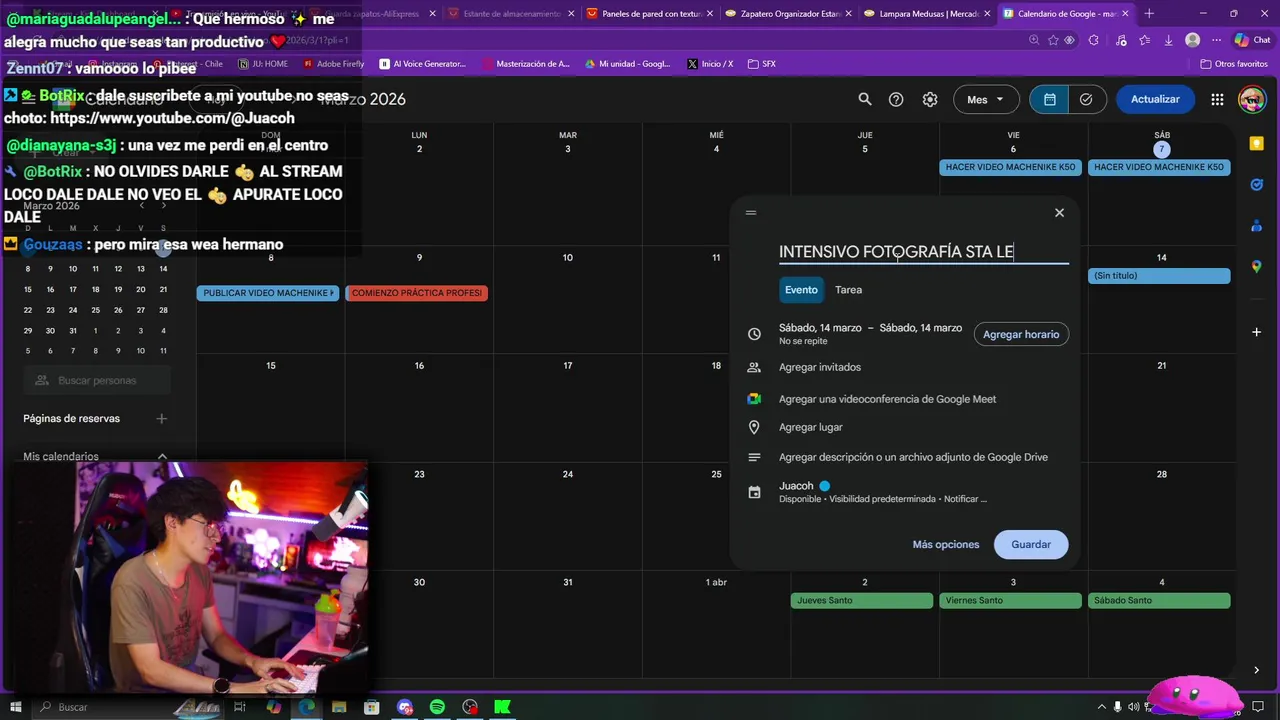Image resolution: width=1280 pixels, height=720 pixels.
Task: Click the Buscar personas field
Action: pyautogui.click(x=97, y=381)
